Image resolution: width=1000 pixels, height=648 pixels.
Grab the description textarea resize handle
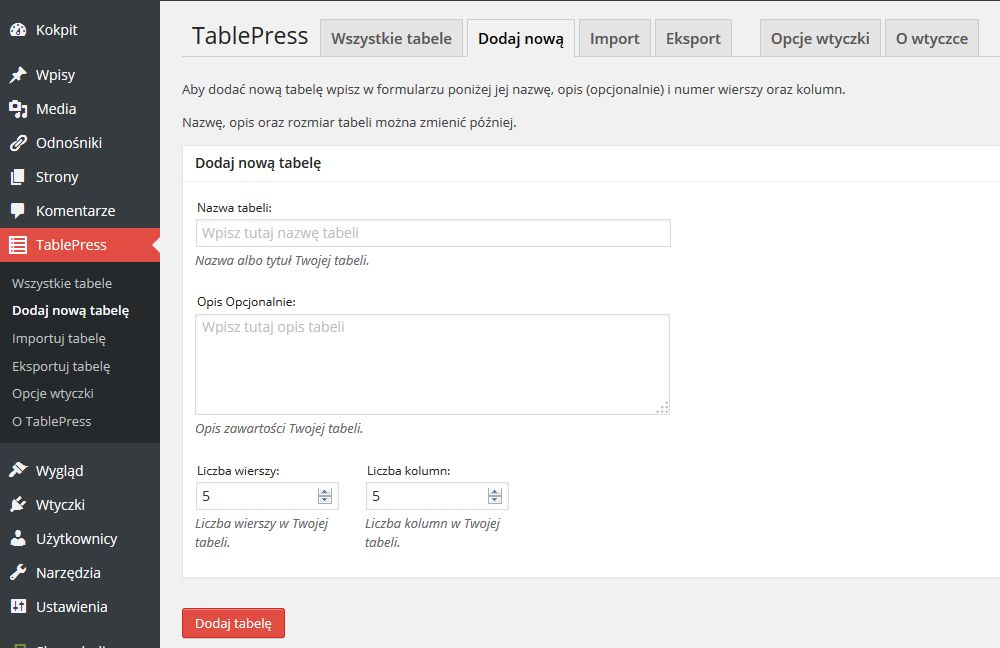click(x=663, y=408)
